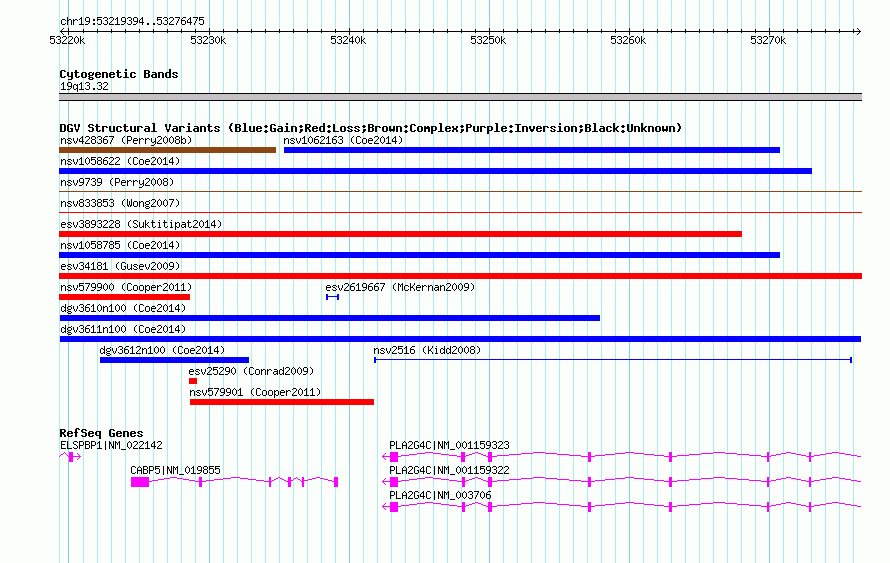The width and height of the screenshot is (890, 563).
Task: Click the blue nsv1058785 gain bar
Action: coord(419,255)
